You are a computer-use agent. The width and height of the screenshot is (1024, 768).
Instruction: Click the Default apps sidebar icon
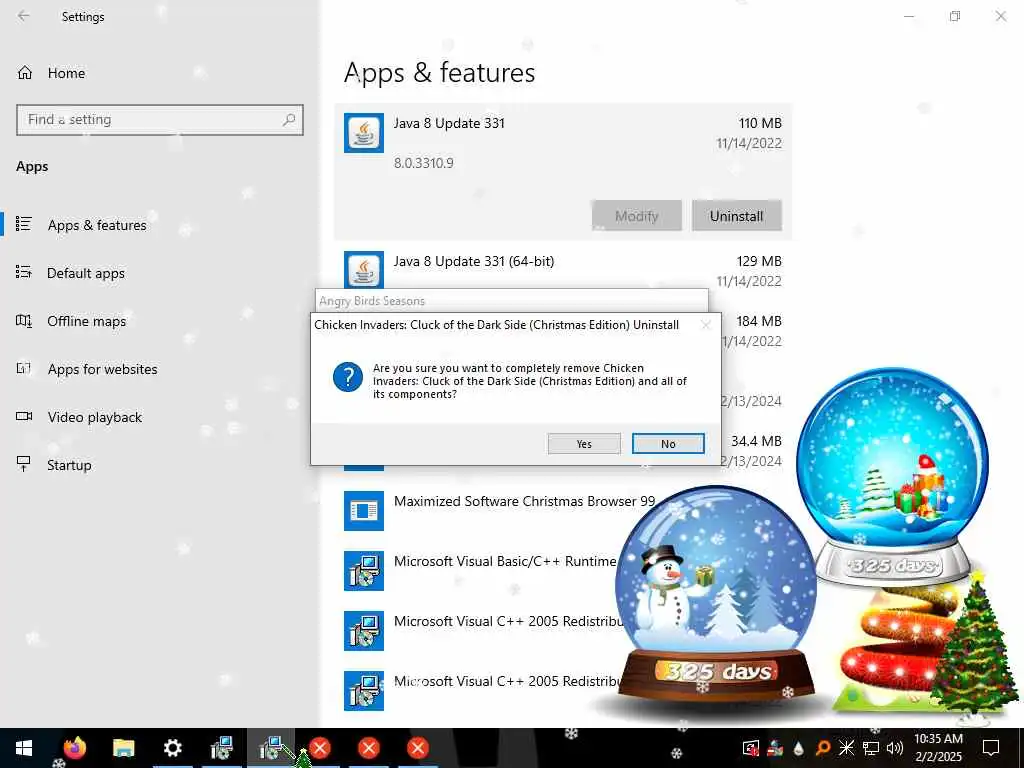tap(24, 272)
